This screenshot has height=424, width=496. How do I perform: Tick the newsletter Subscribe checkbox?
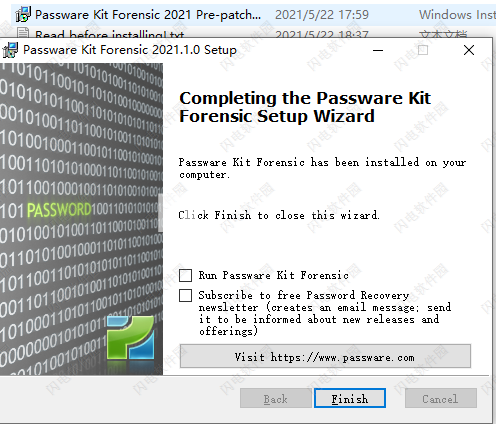coord(185,295)
